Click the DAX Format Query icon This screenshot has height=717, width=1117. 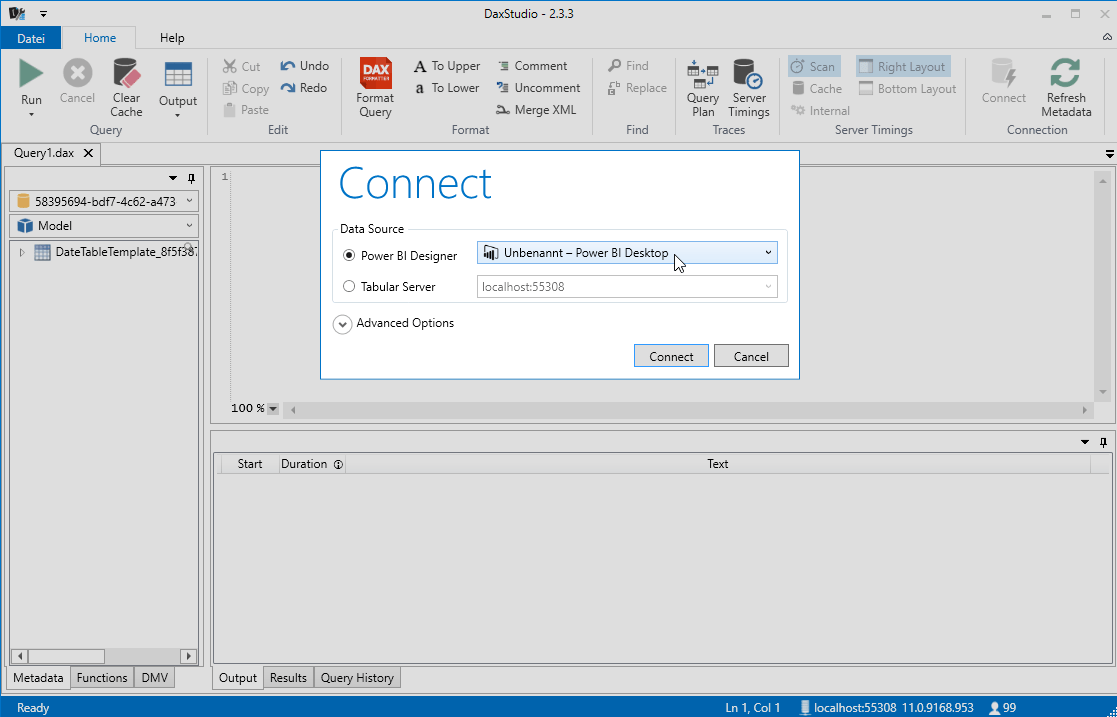(x=375, y=73)
